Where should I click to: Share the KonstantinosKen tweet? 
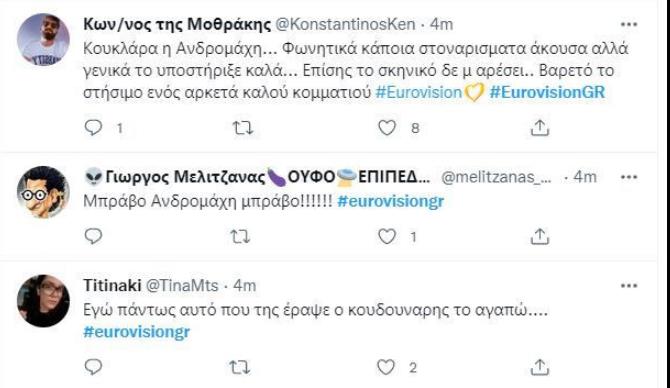click(x=540, y=127)
